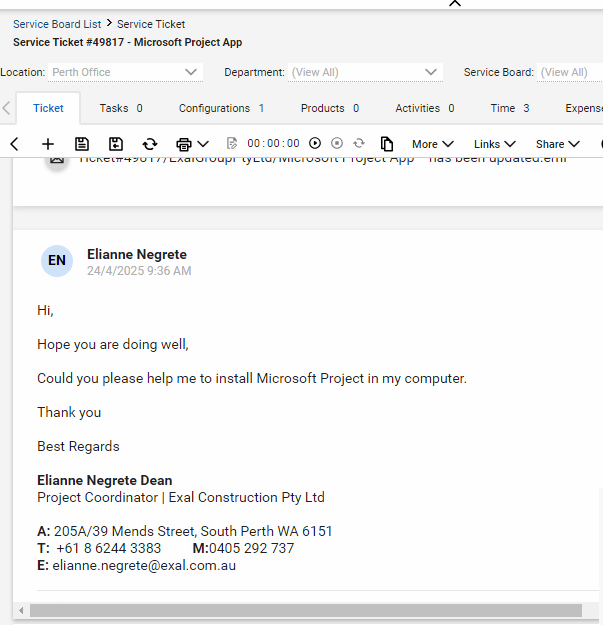This screenshot has width=603, height=625.
Task: Open the Configurations tab
Action: click(x=221, y=108)
